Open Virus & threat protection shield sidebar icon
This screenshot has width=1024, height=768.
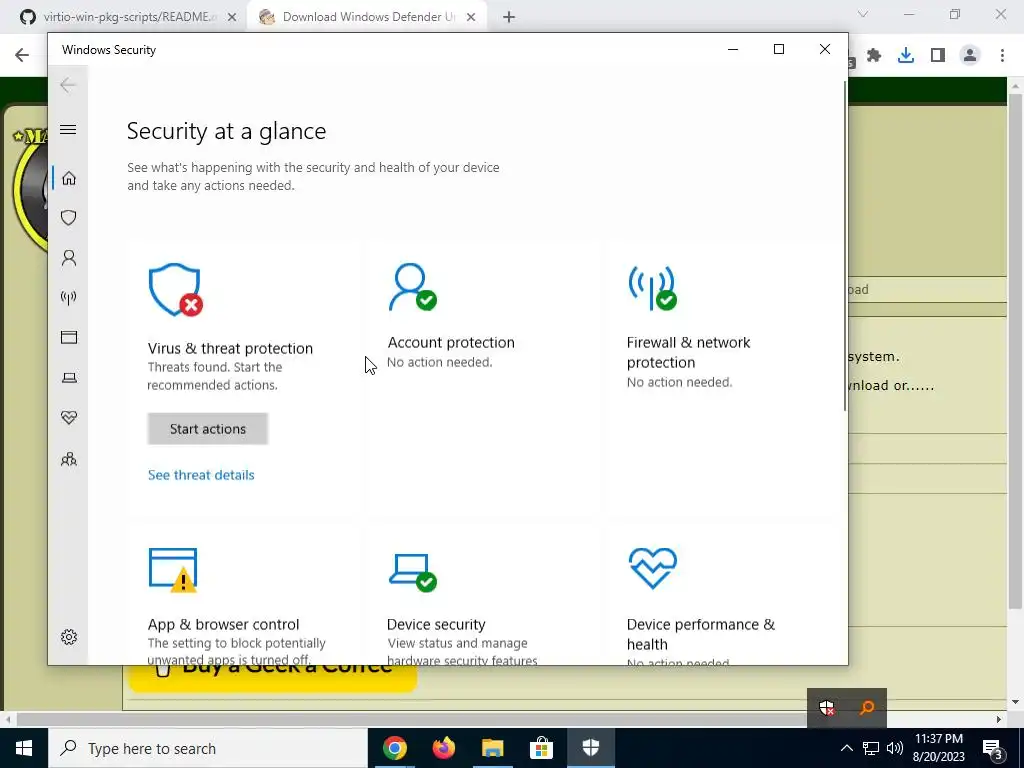[x=69, y=217]
